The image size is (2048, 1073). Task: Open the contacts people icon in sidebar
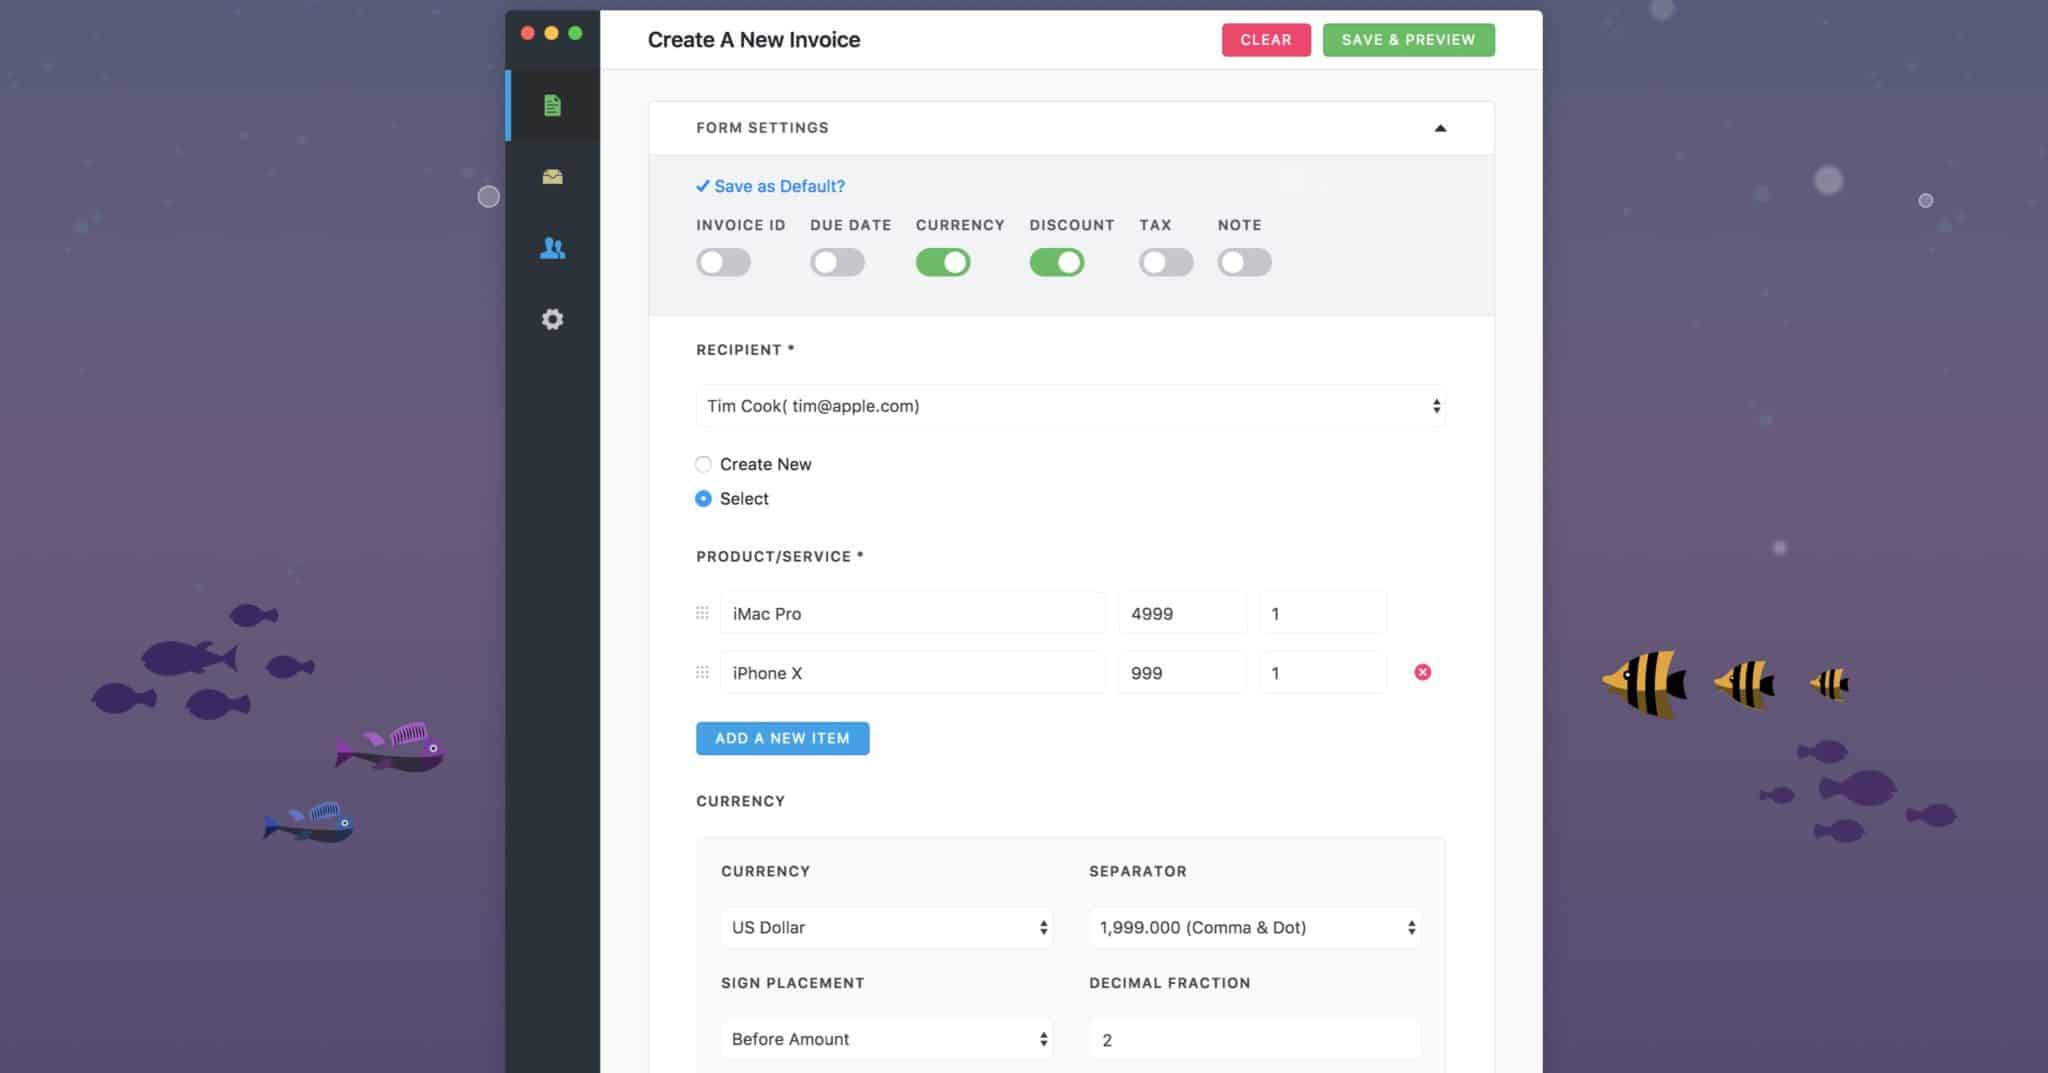tap(552, 248)
